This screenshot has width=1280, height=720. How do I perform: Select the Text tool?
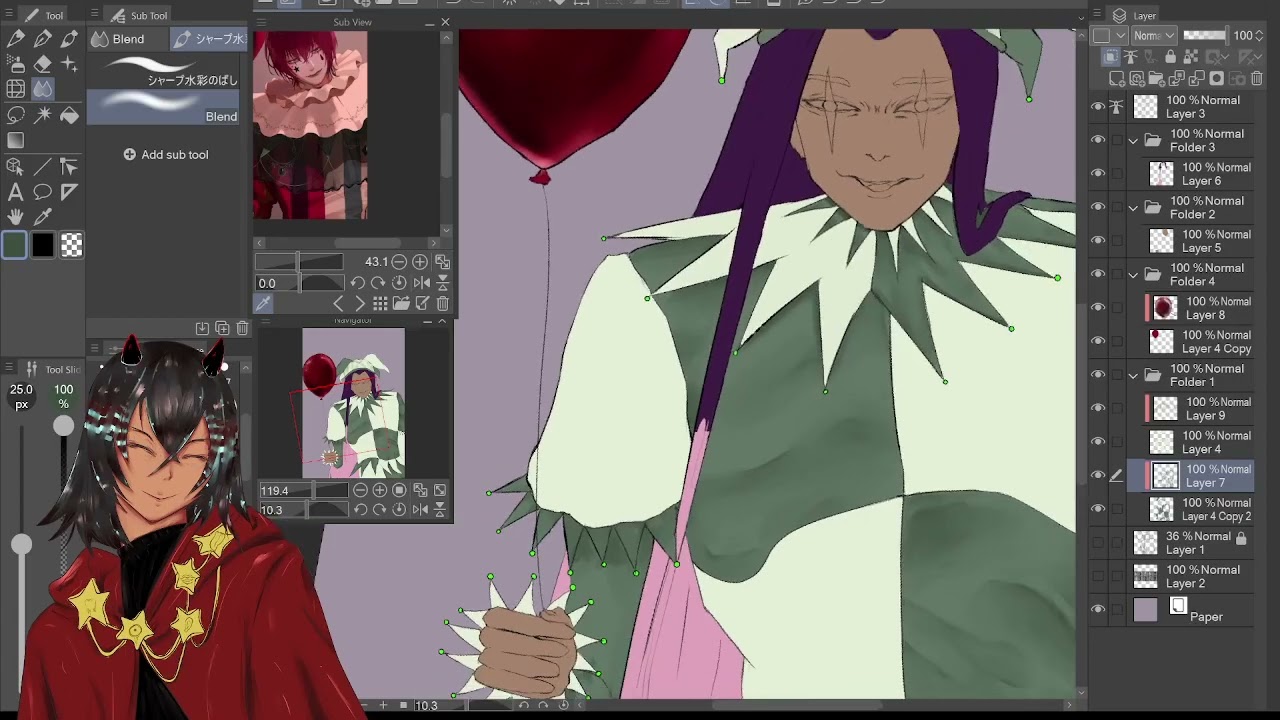pyautogui.click(x=15, y=192)
